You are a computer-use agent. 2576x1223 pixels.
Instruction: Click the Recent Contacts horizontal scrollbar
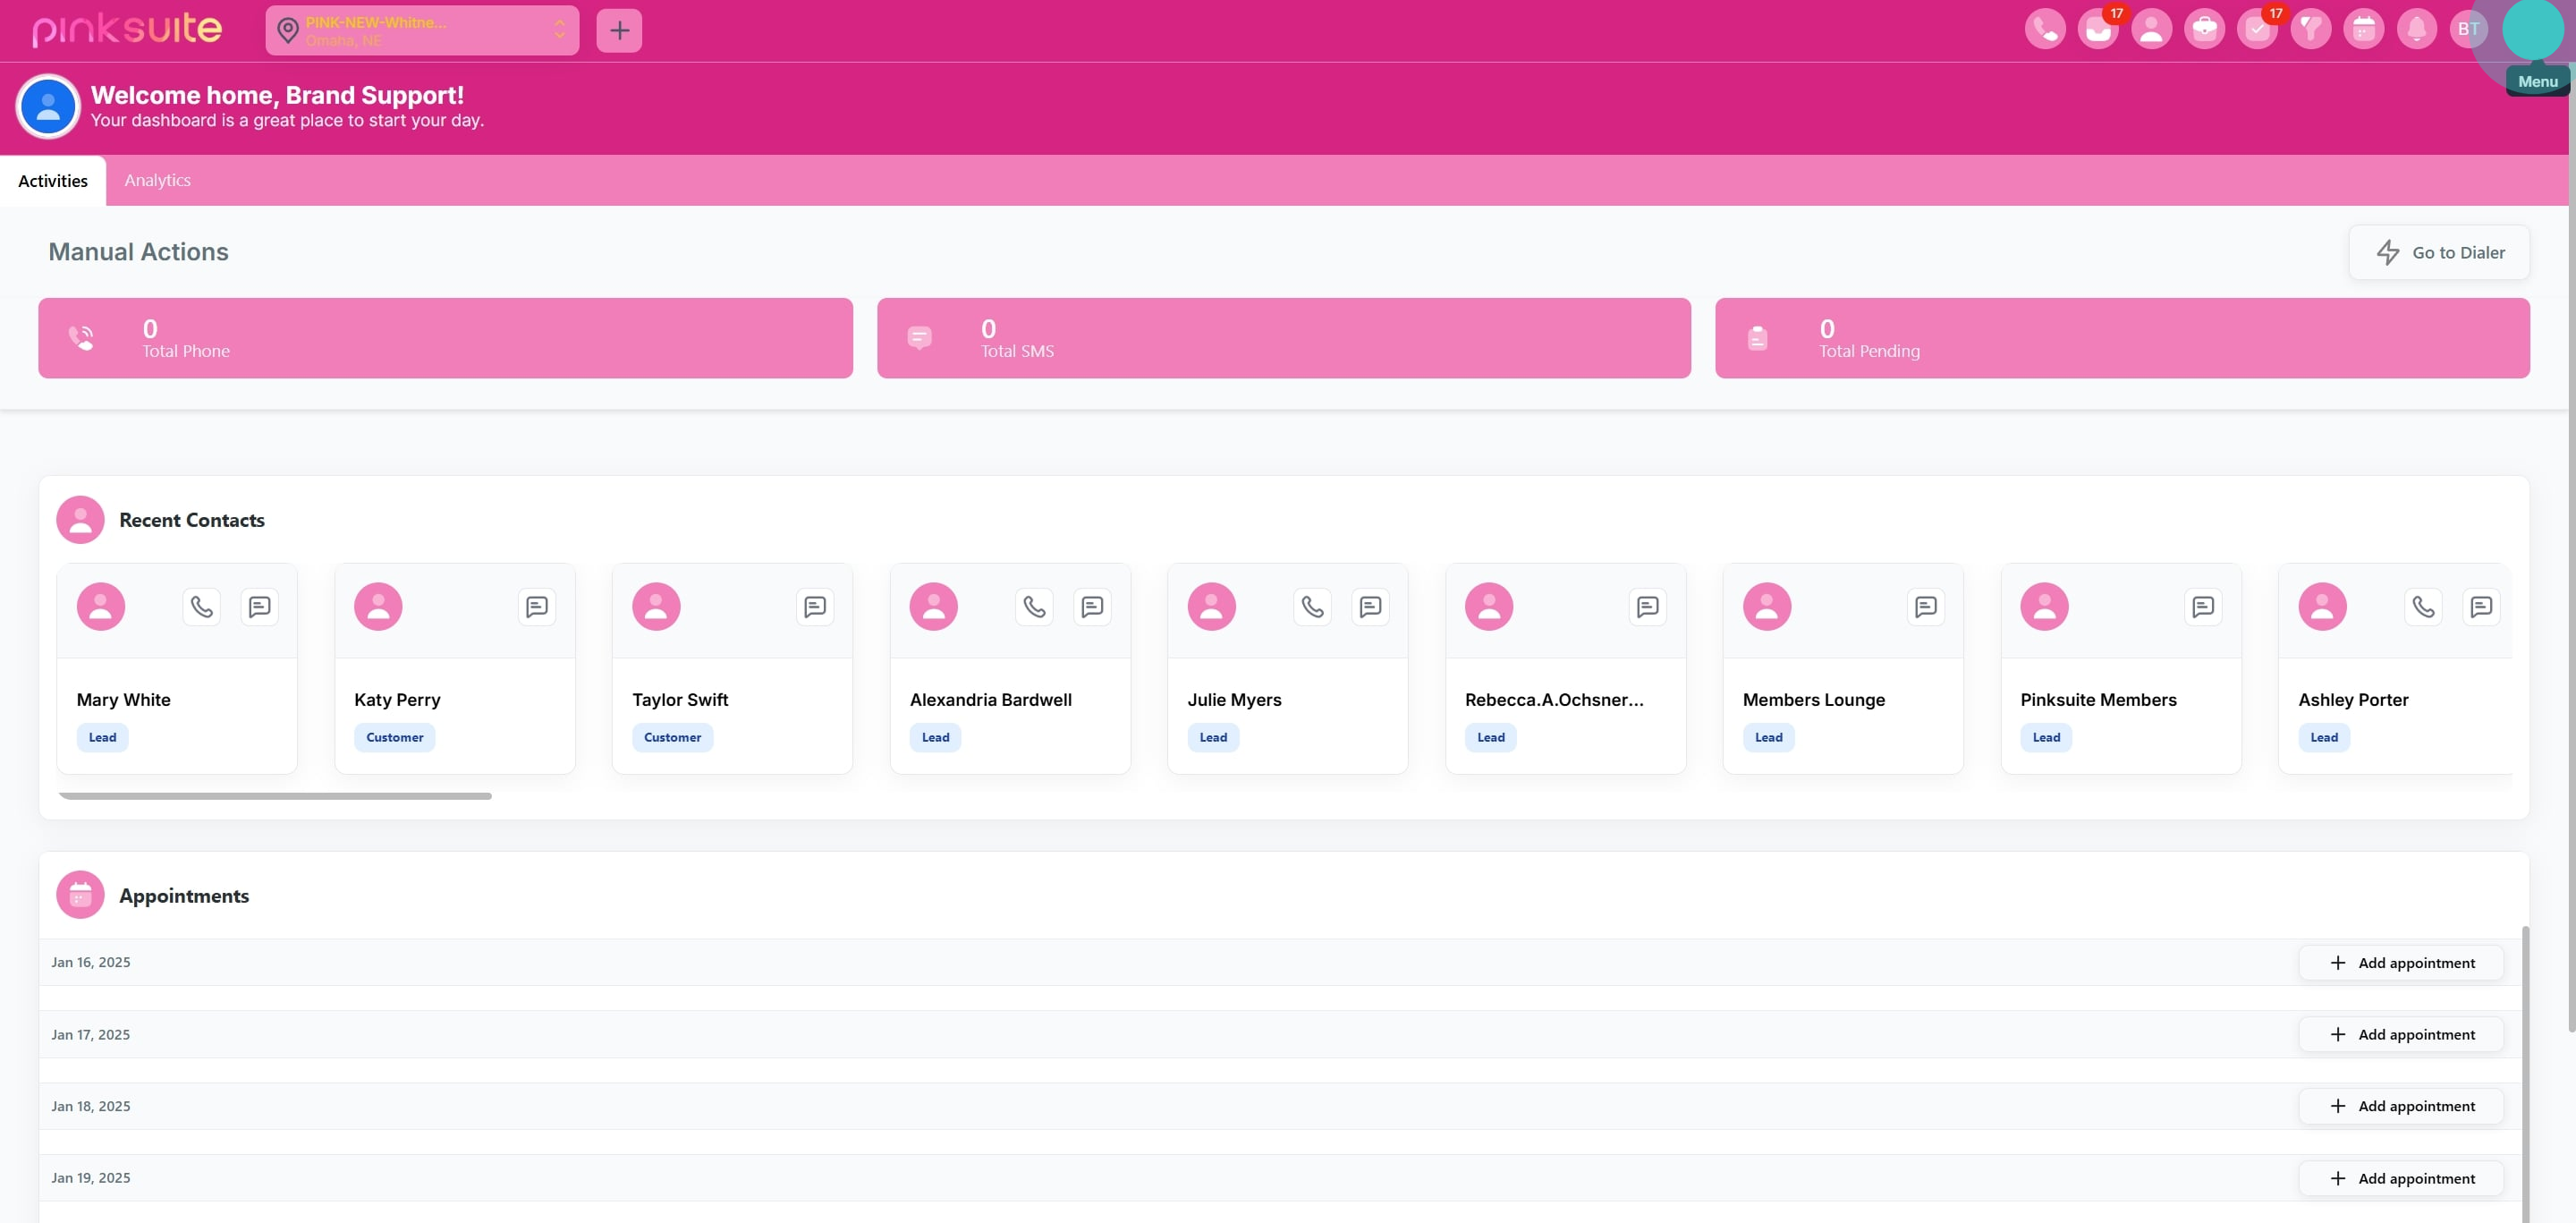point(275,796)
